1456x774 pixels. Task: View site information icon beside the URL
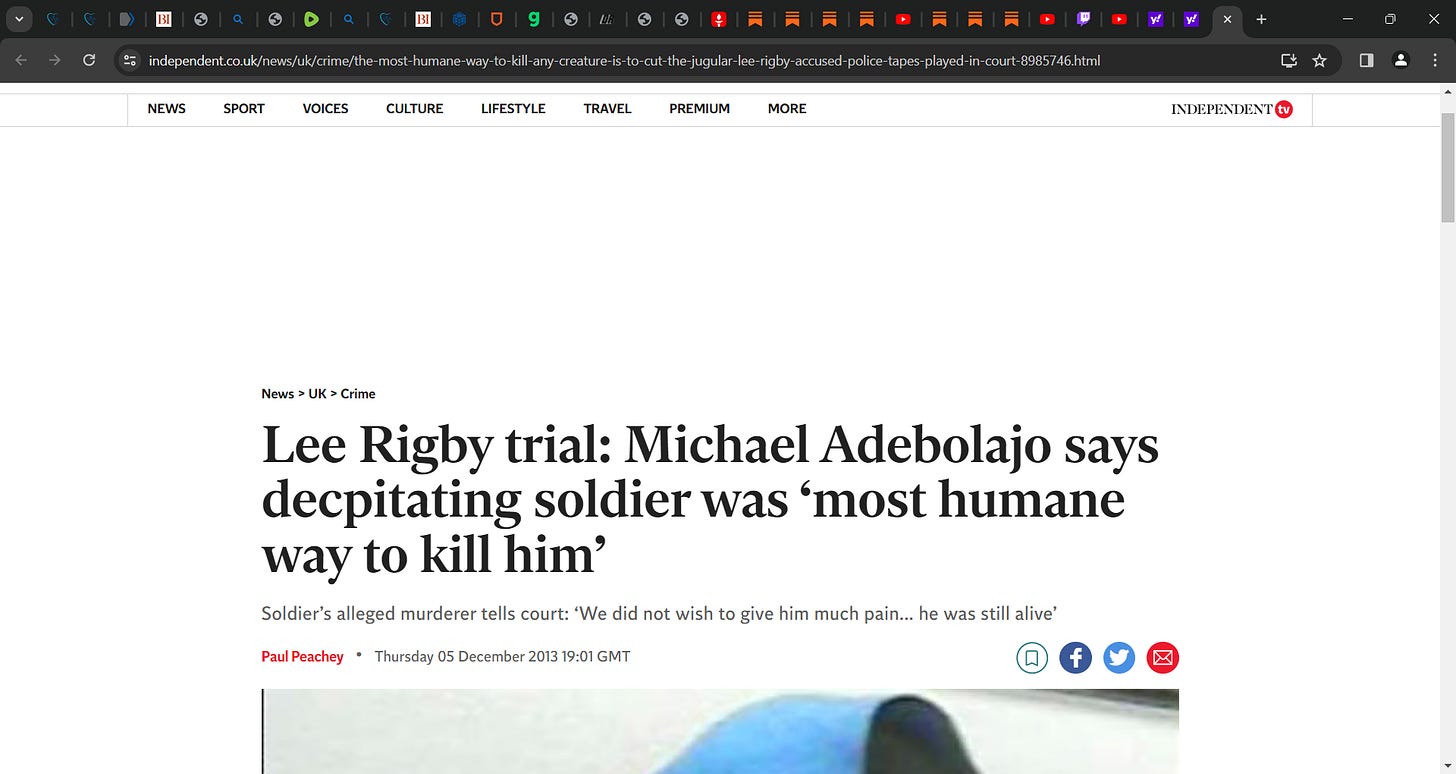tap(128, 60)
